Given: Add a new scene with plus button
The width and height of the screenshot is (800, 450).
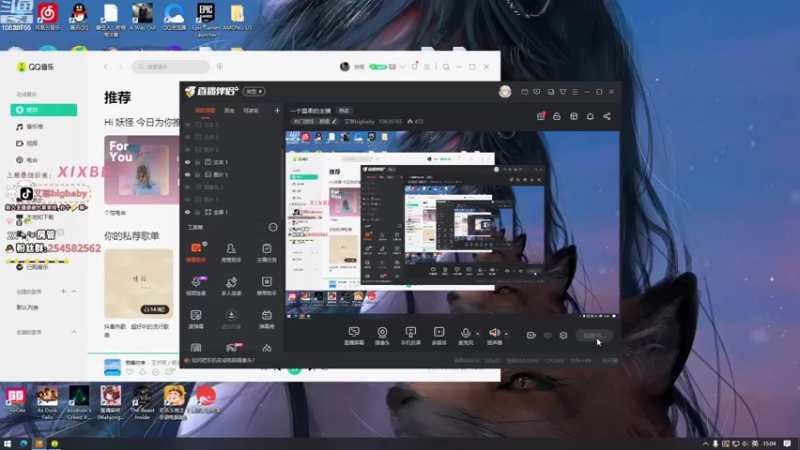Looking at the screenshot, I should [x=277, y=110].
